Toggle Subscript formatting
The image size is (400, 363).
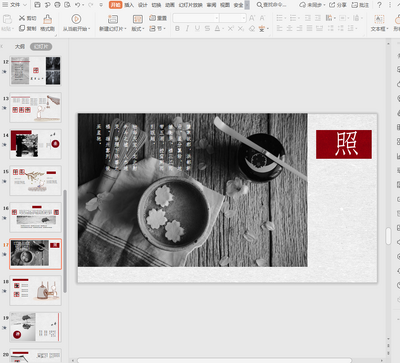pyautogui.click(x=241, y=29)
